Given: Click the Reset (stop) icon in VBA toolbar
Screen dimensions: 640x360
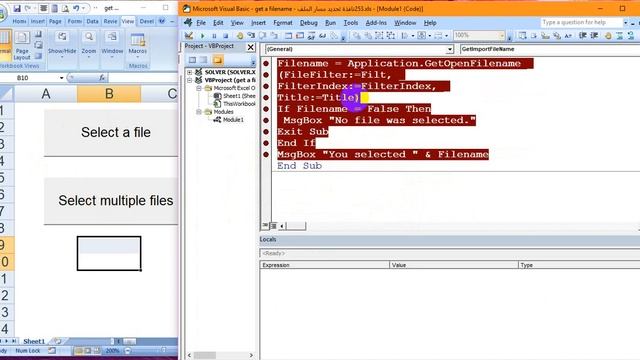Looking at the screenshot, I should (x=225, y=36).
